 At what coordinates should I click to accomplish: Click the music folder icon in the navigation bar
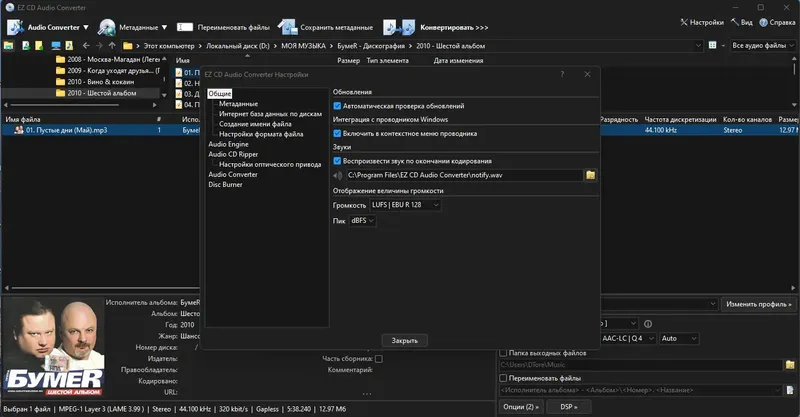(69, 45)
